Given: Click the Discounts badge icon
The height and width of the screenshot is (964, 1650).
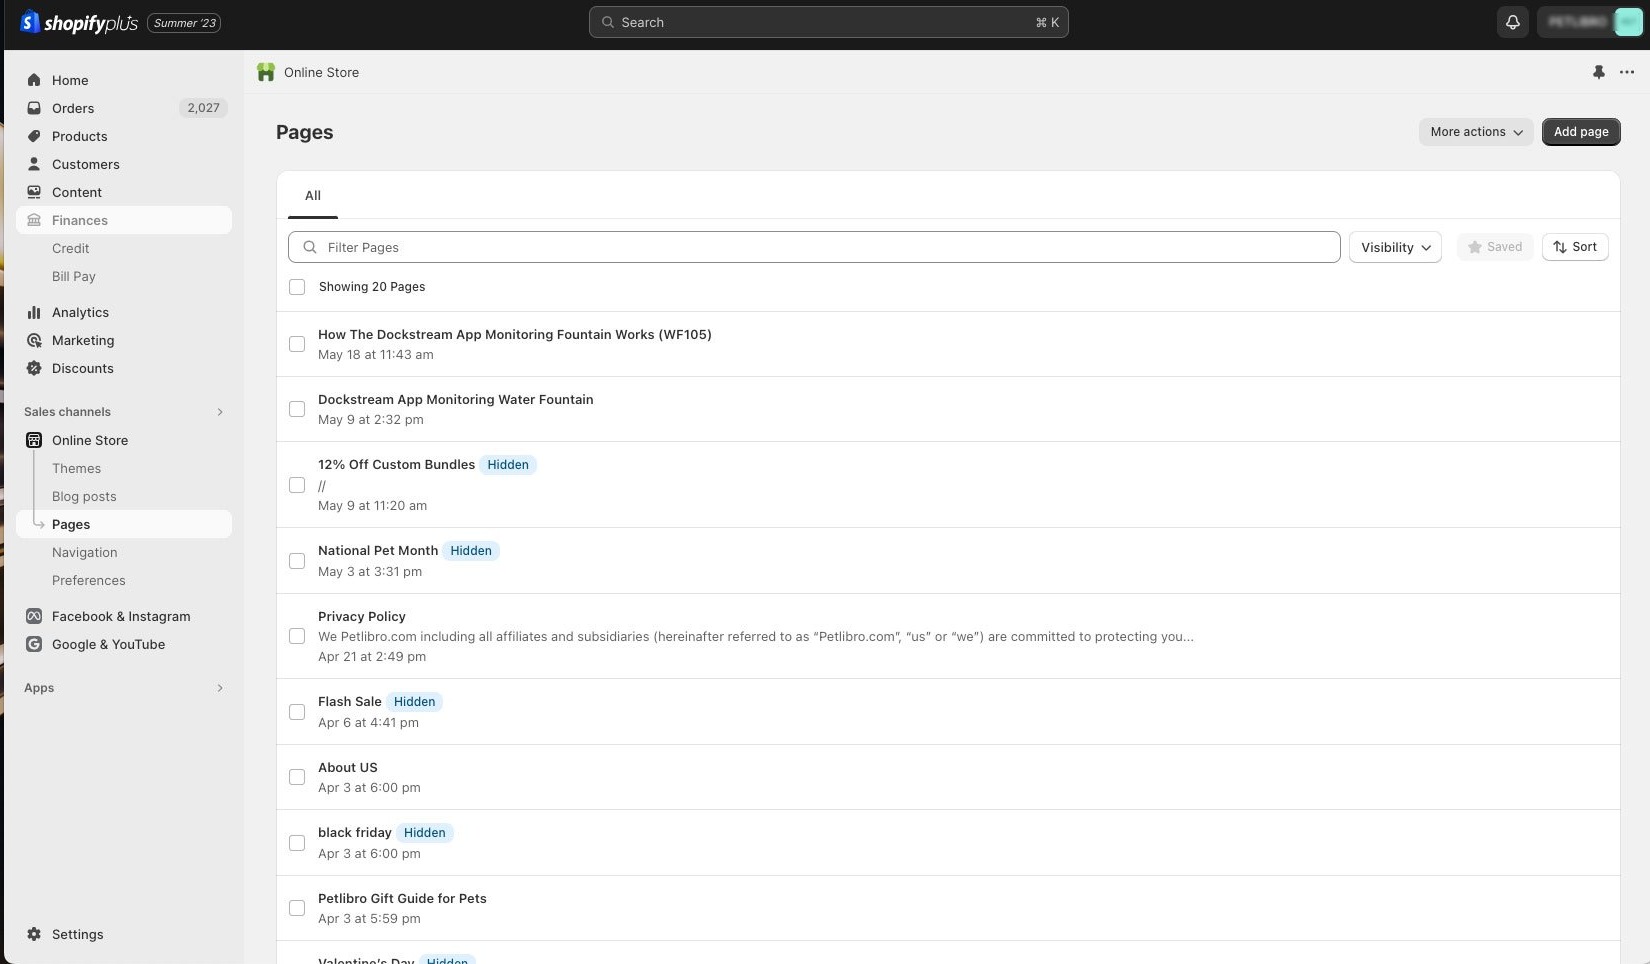Looking at the screenshot, I should [34, 368].
